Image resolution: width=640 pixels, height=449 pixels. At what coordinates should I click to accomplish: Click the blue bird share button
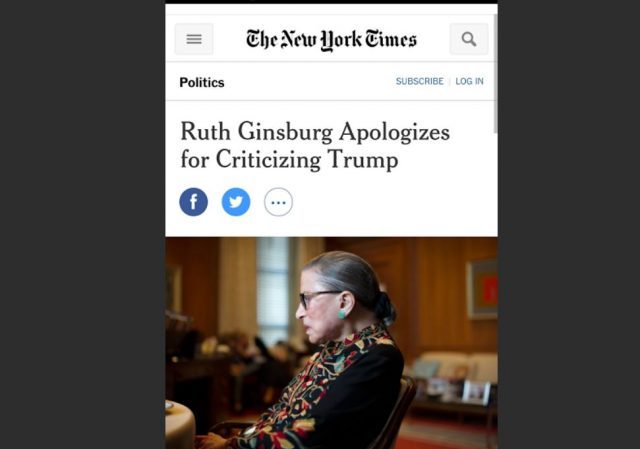(x=236, y=202)
